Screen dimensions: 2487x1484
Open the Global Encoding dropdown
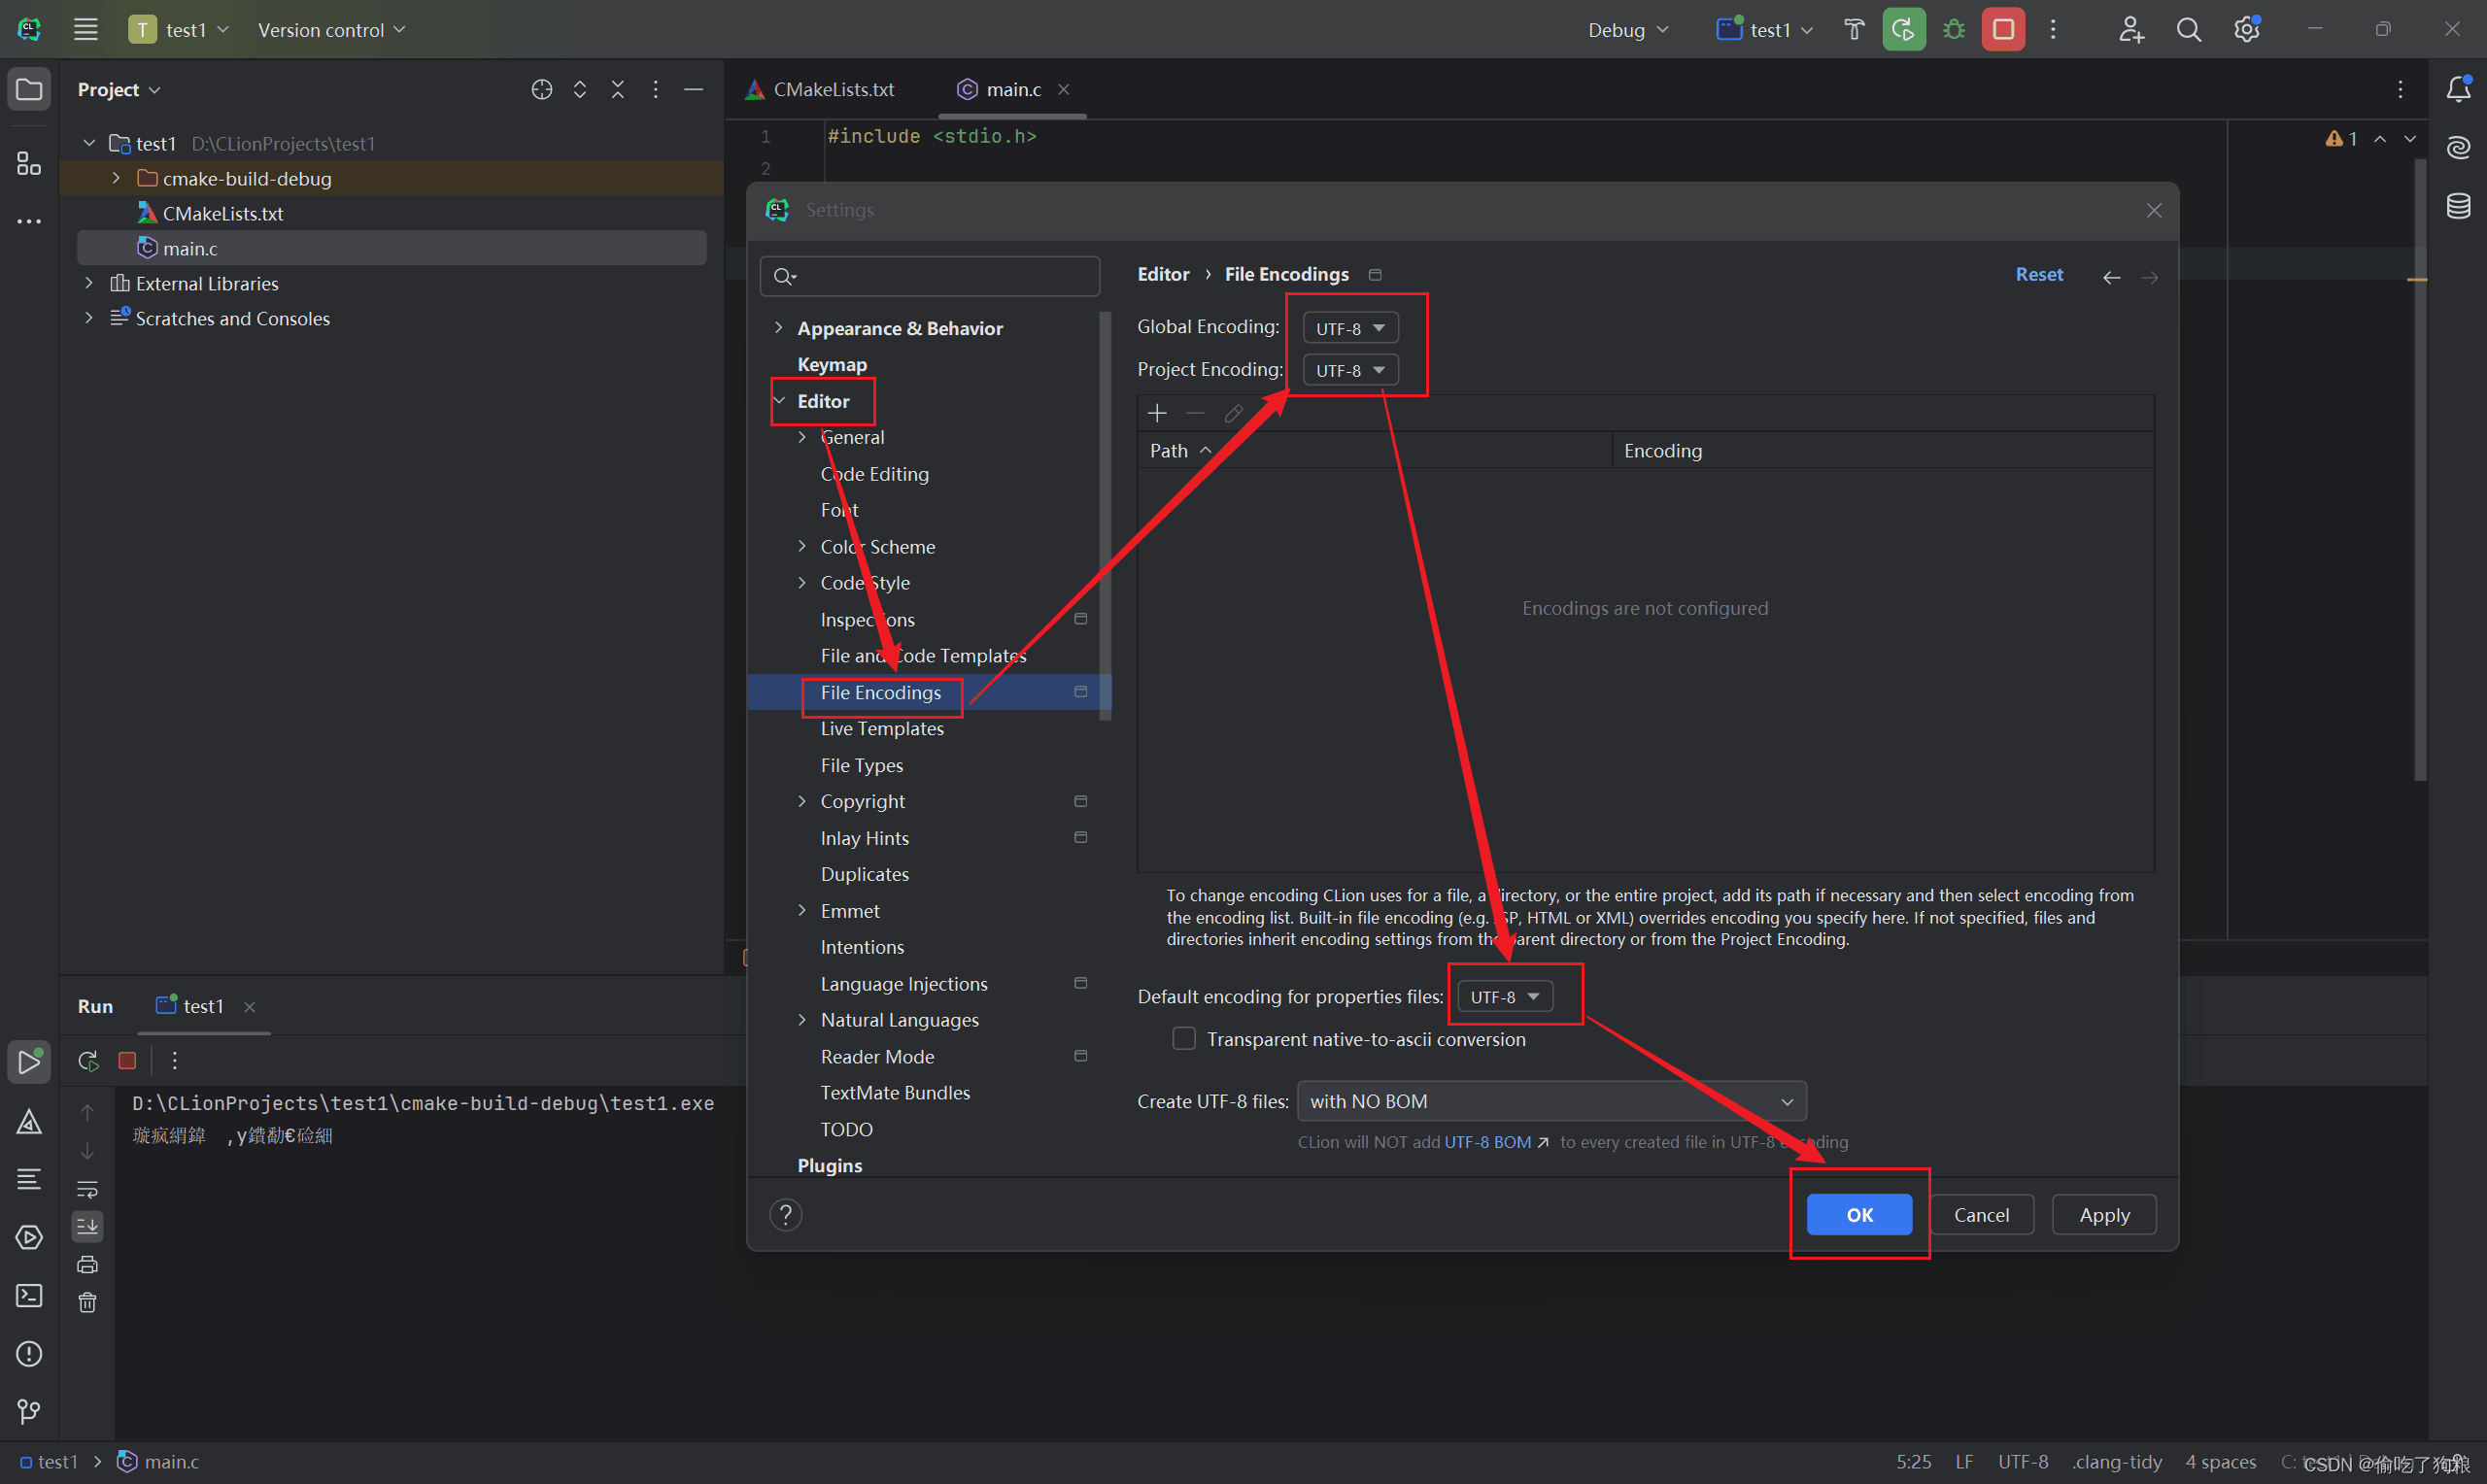click(1350, 328)
